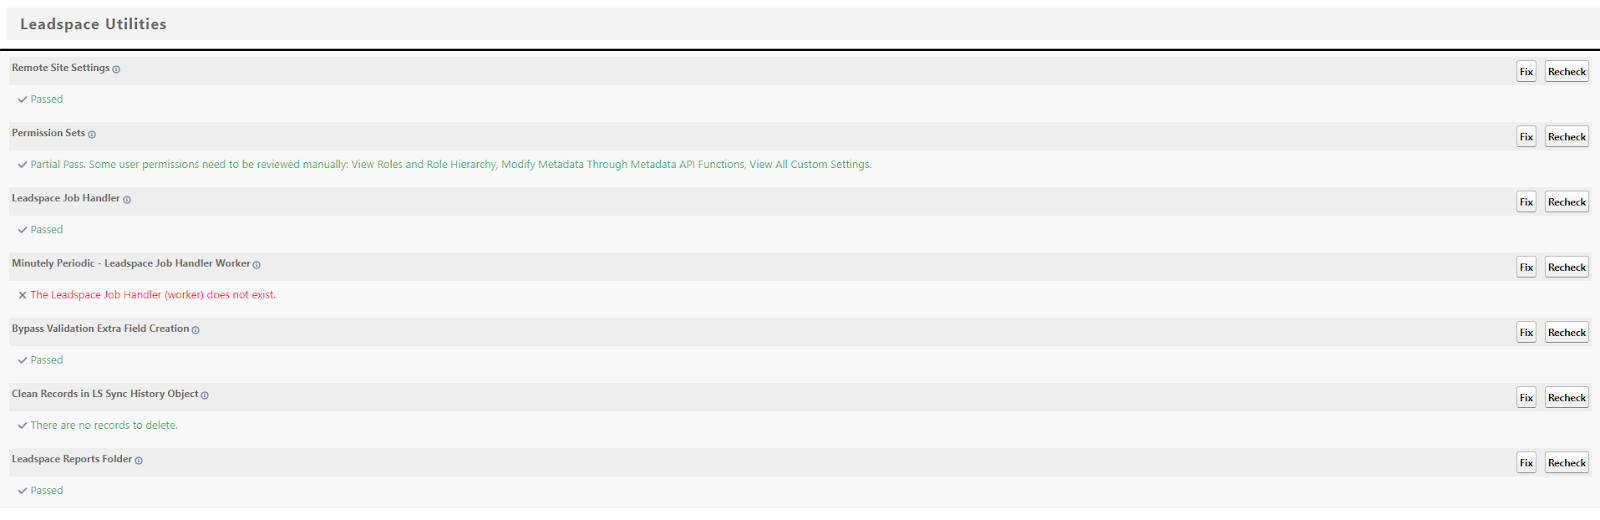This screenshot has height=520, width=1600.
Task: Show info for Minutely Periodic Job Handler Worker
Action: (257, 265)
